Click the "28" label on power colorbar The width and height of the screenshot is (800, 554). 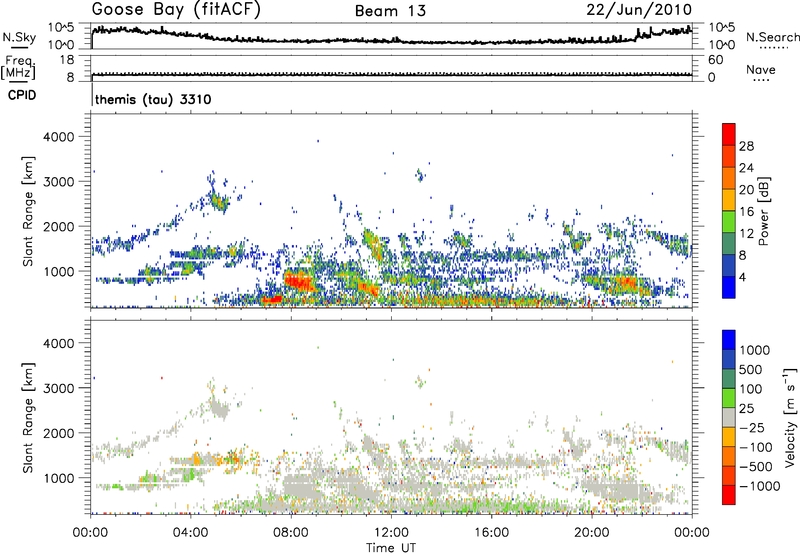(746, 146)
